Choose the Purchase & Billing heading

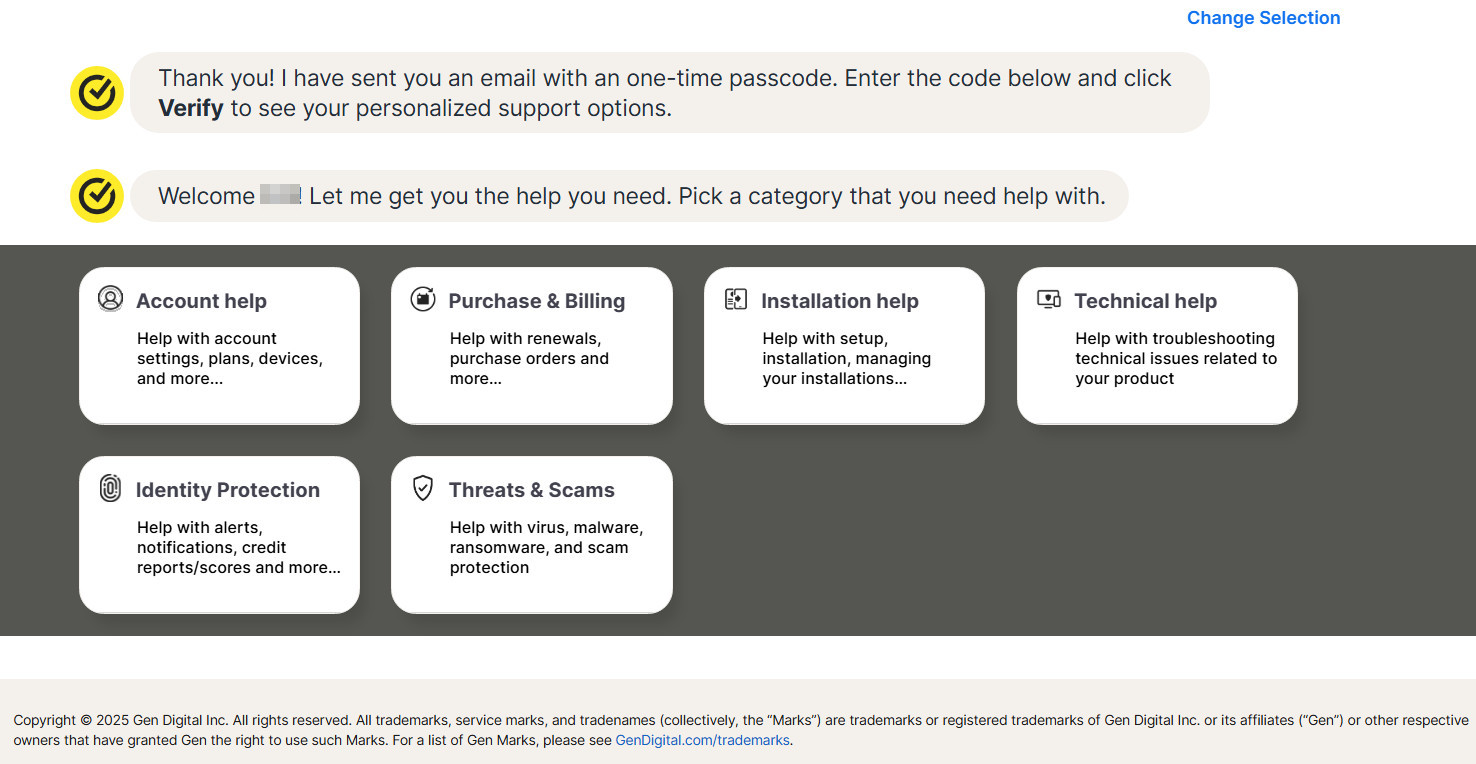pos(536,301)
